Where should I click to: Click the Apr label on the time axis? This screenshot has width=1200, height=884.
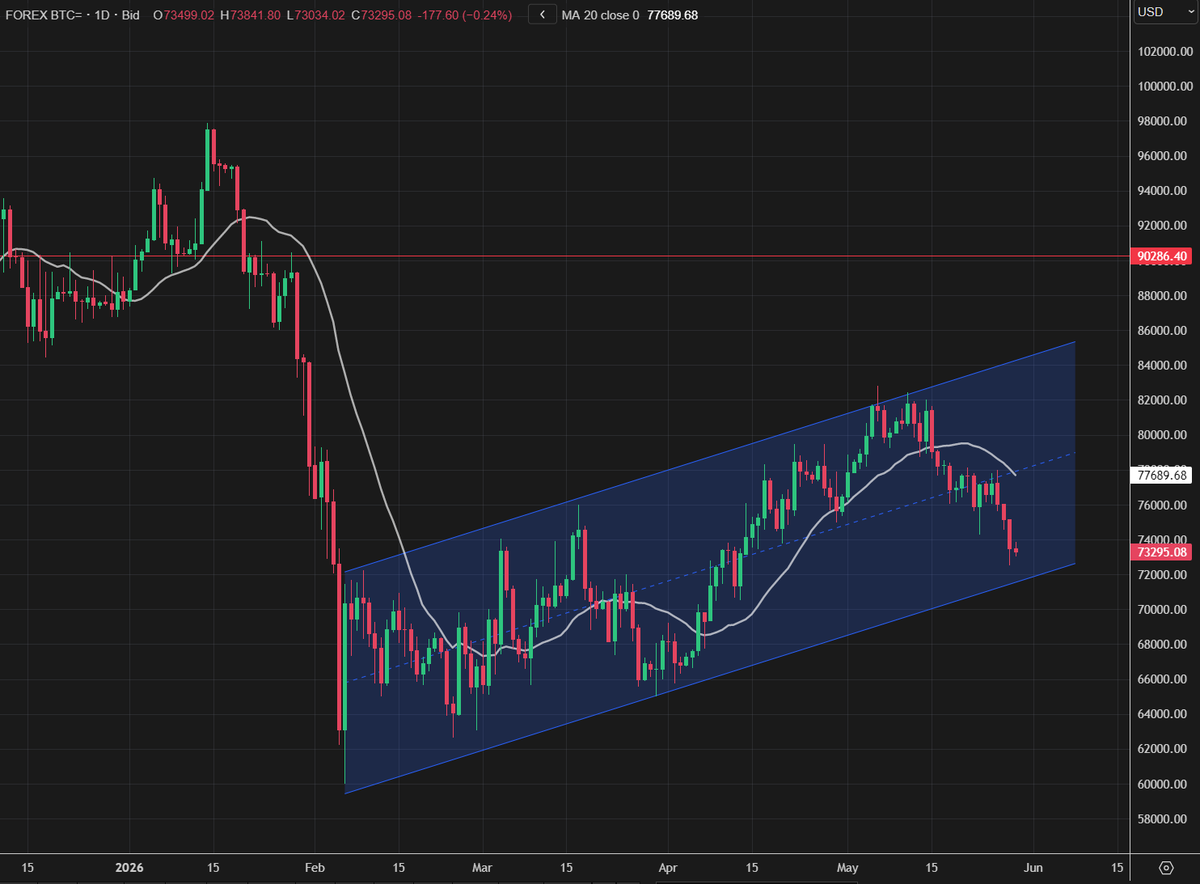click(x=666, y=867)
